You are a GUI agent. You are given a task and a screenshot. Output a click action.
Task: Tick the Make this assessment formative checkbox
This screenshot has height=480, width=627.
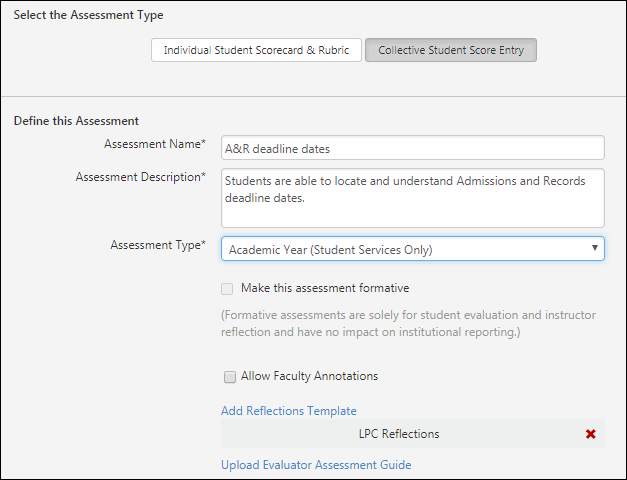[x=227, y=289]
